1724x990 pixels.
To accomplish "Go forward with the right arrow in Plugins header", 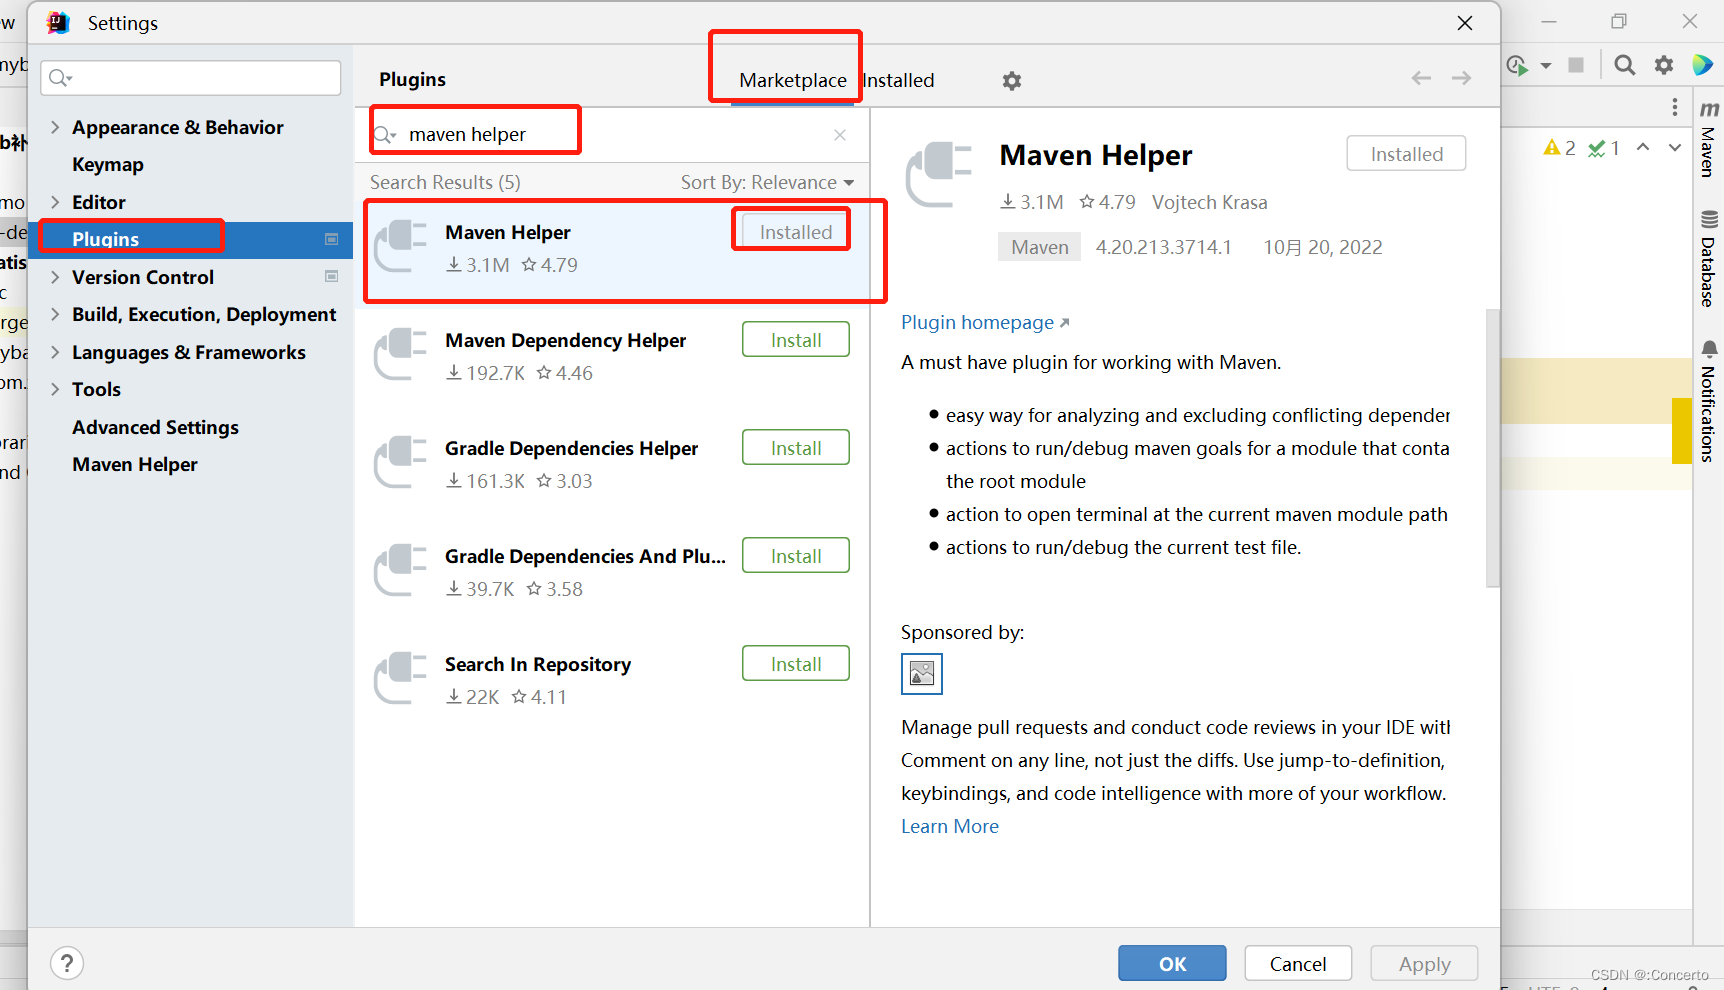I will tap(1461, 78).
